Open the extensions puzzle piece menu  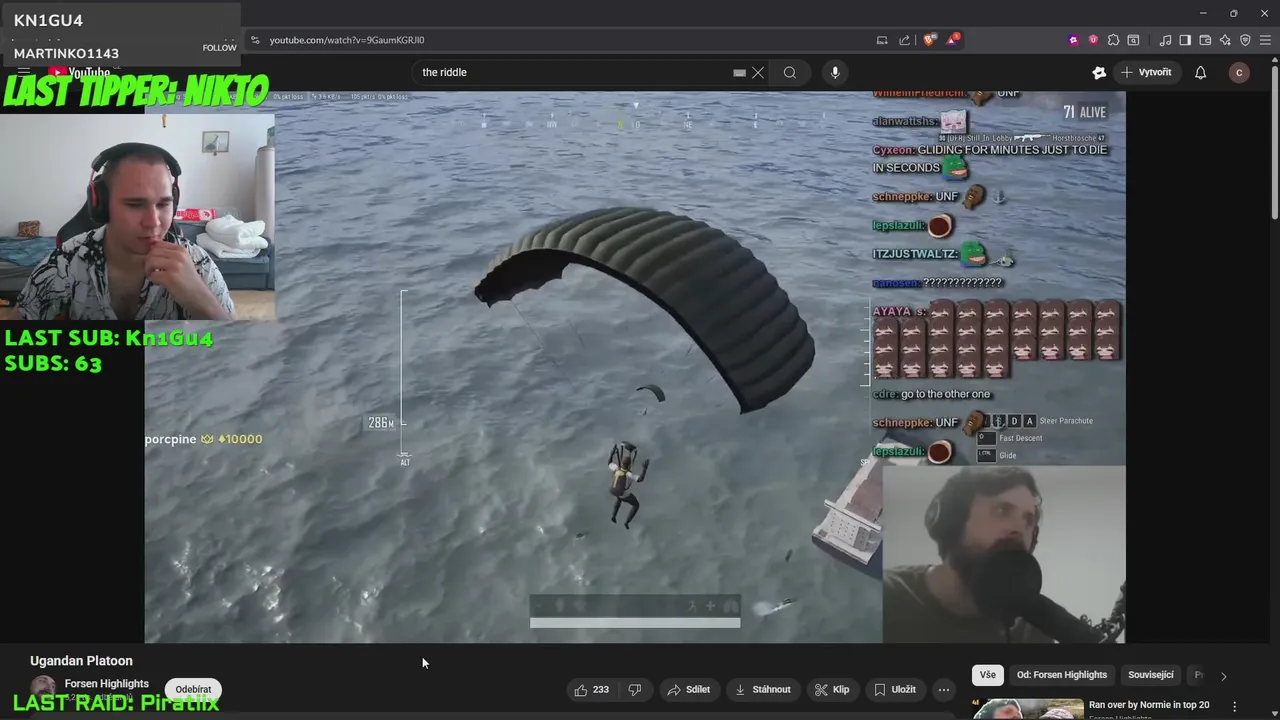click(x=1113, y=40)
